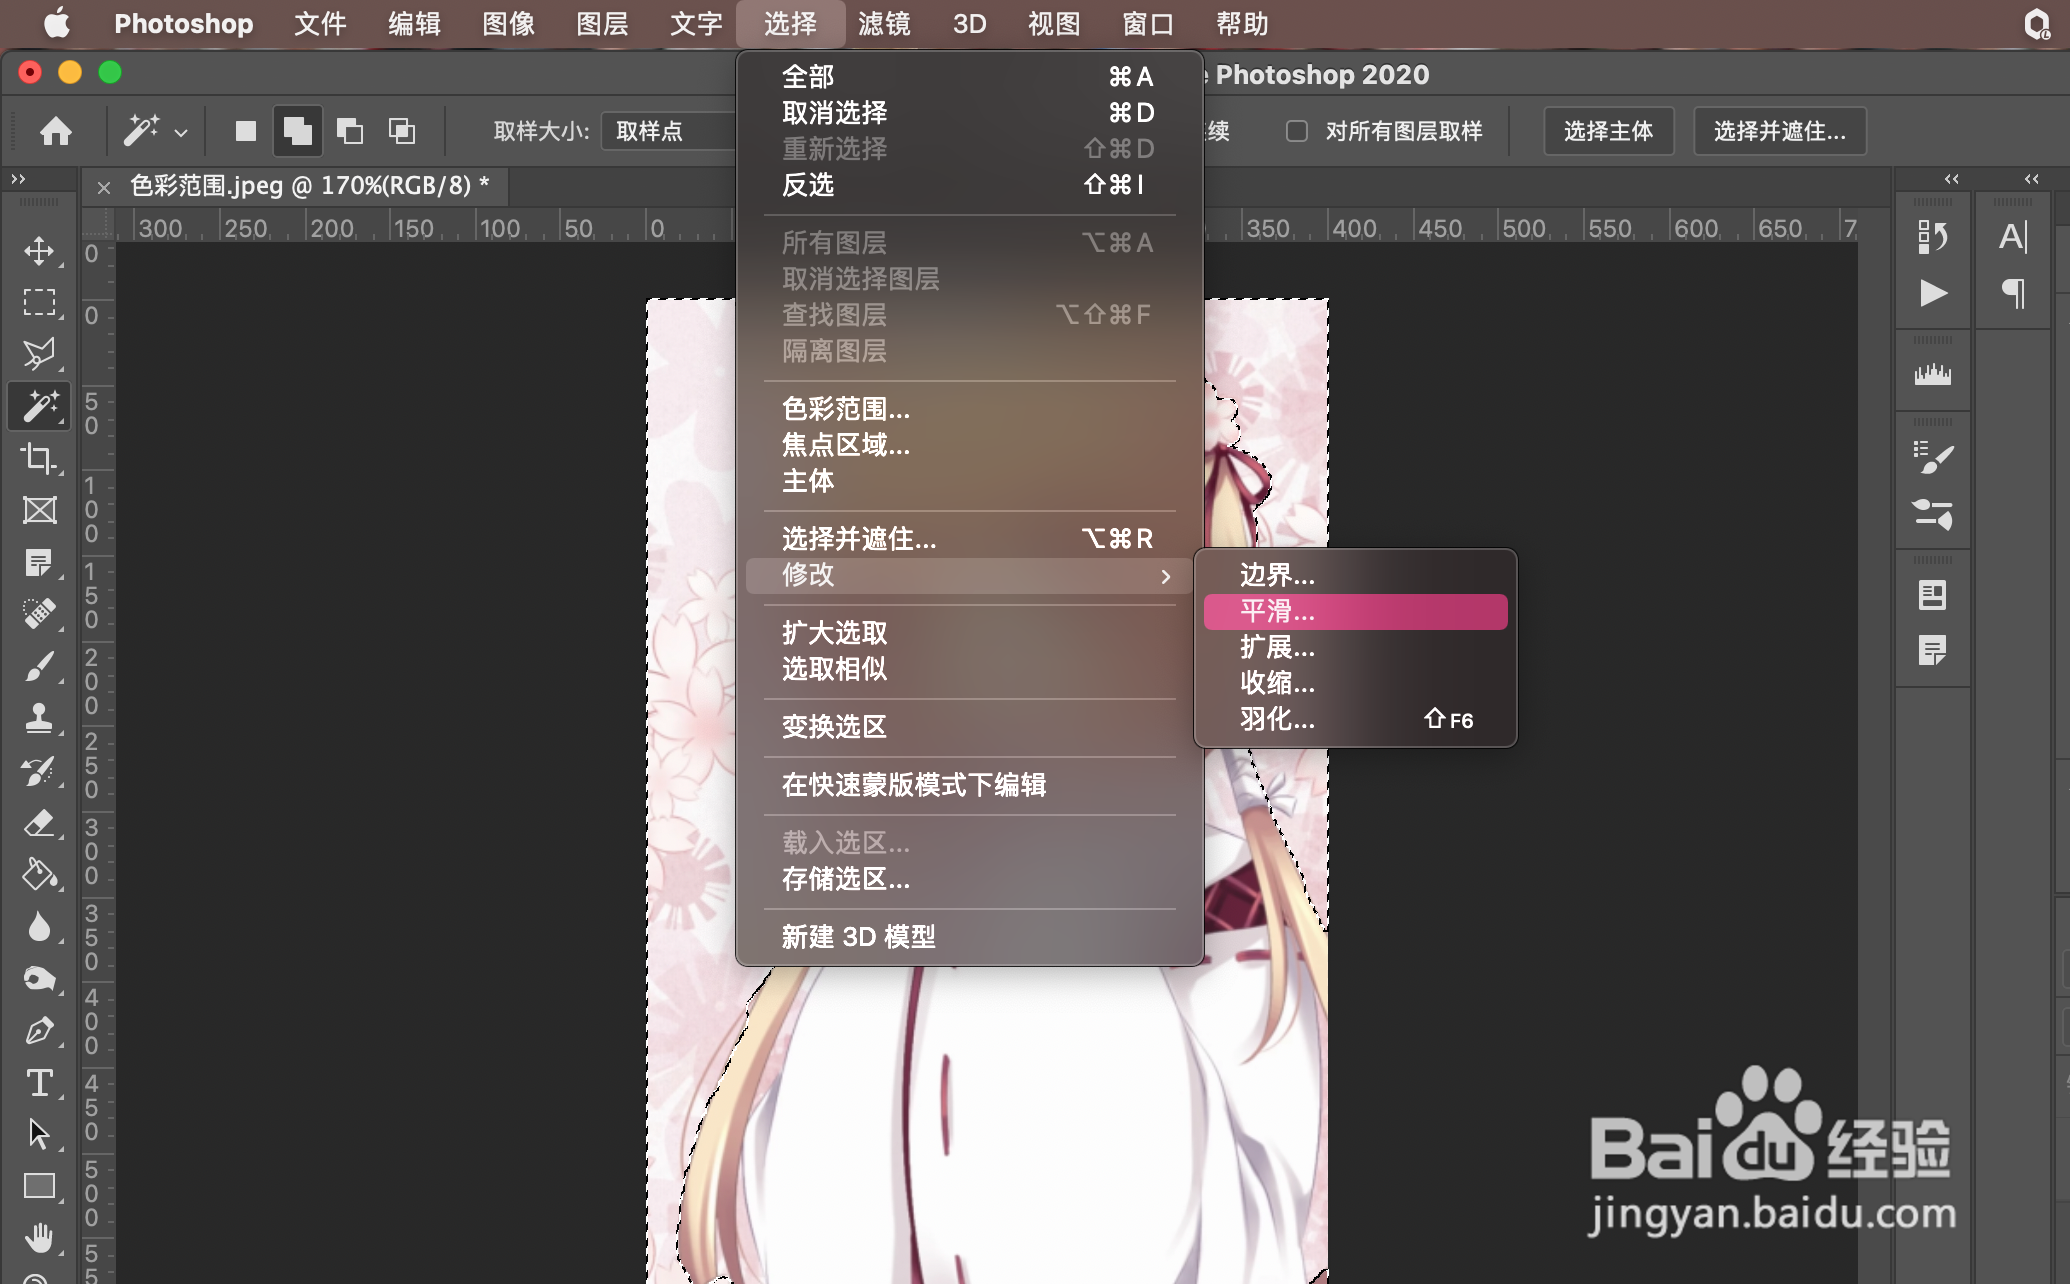Open the Actions panel play icon
This screenshot has width=2070, height=1284.
pyautogui.click(x=1933, y=293)
